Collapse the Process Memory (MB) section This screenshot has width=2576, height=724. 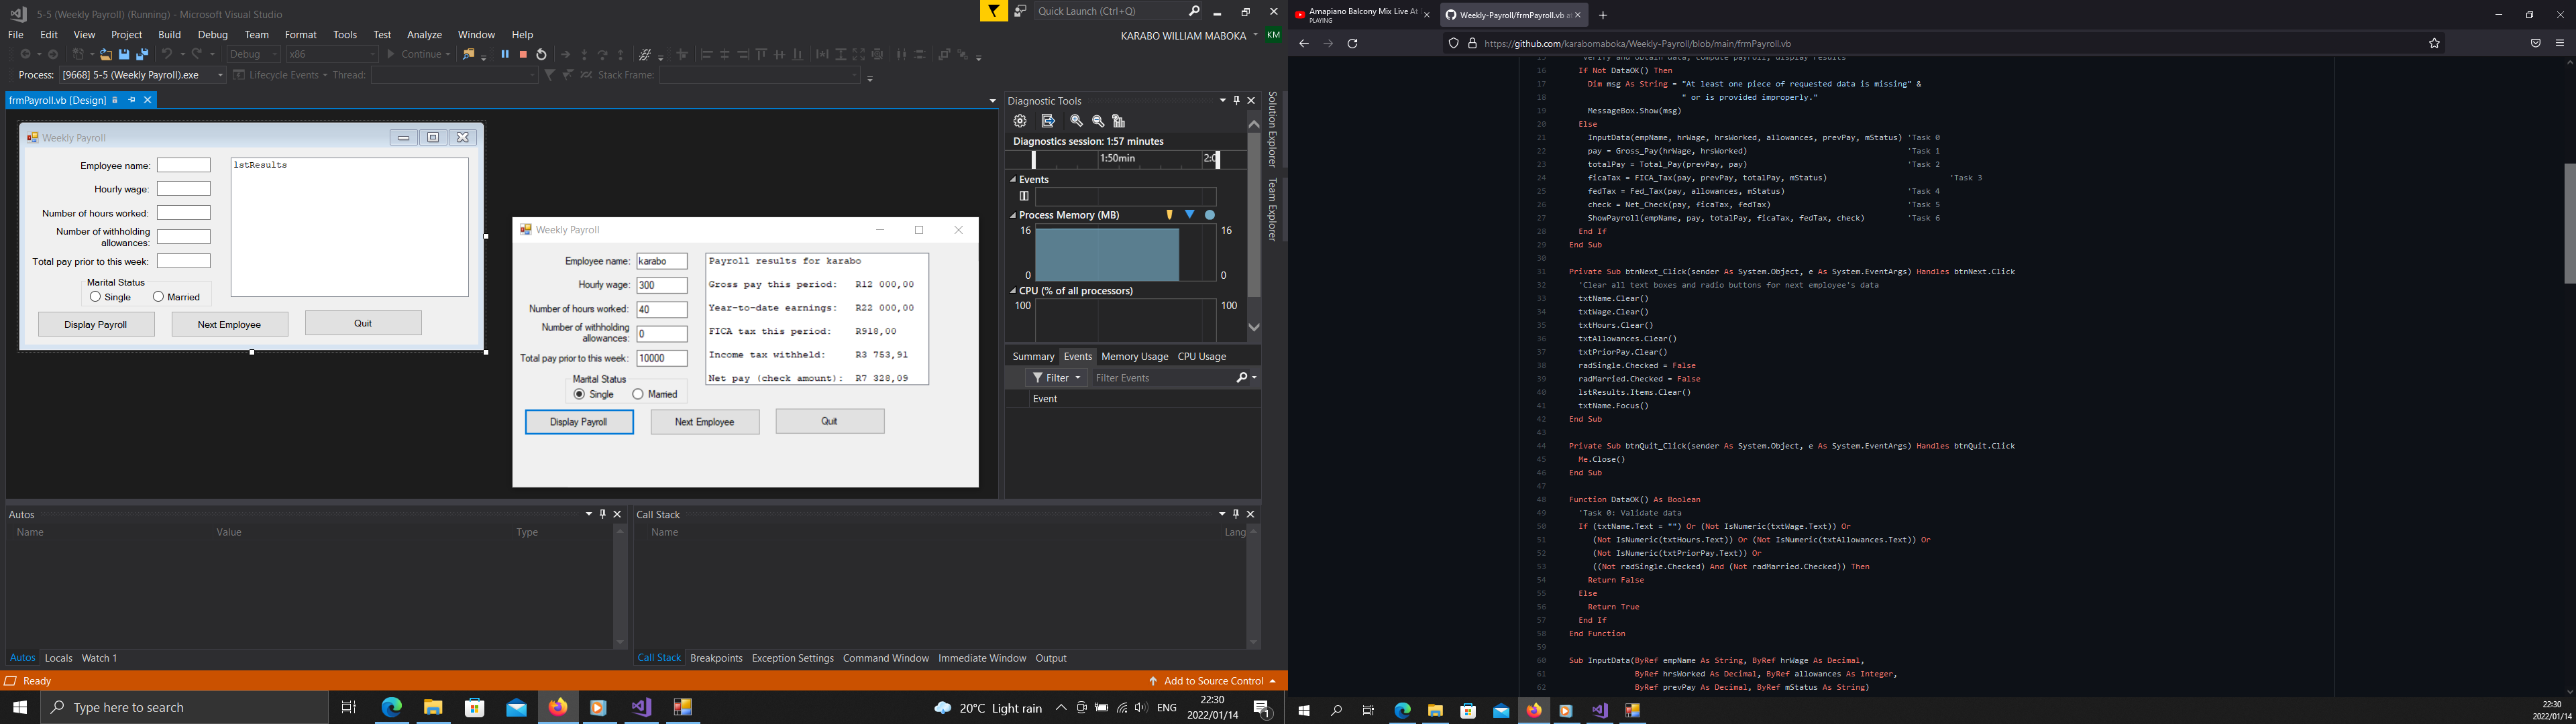pyautogui.click(x=1013, y=215)
